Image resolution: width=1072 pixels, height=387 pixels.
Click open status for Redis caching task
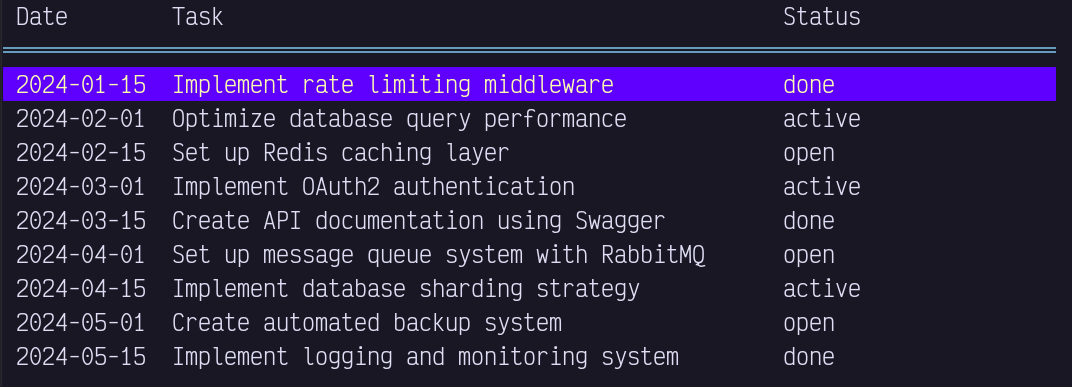pos(809,153)
